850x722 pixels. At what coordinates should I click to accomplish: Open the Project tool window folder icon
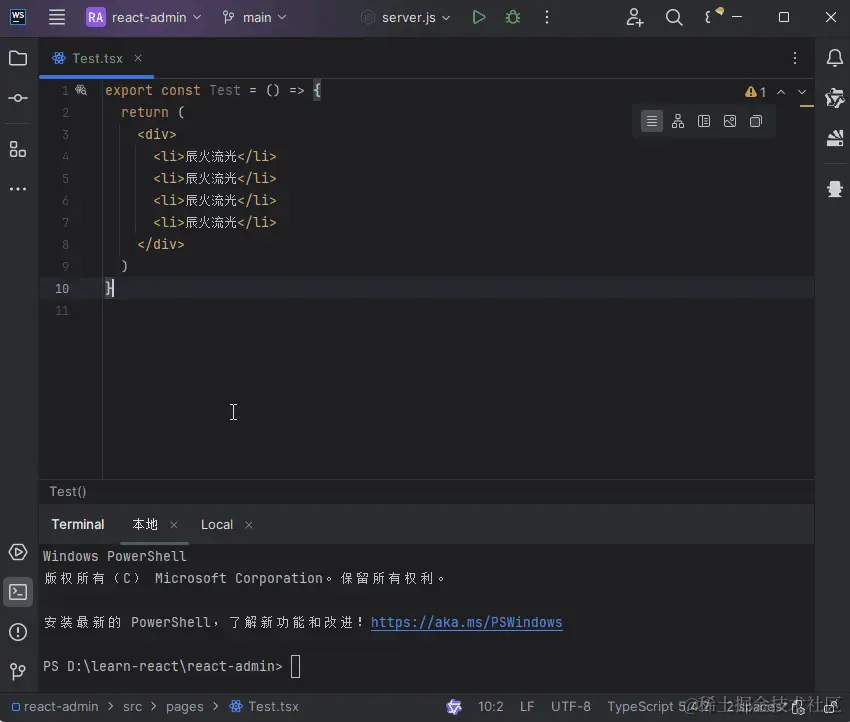[x=18, y=58]
